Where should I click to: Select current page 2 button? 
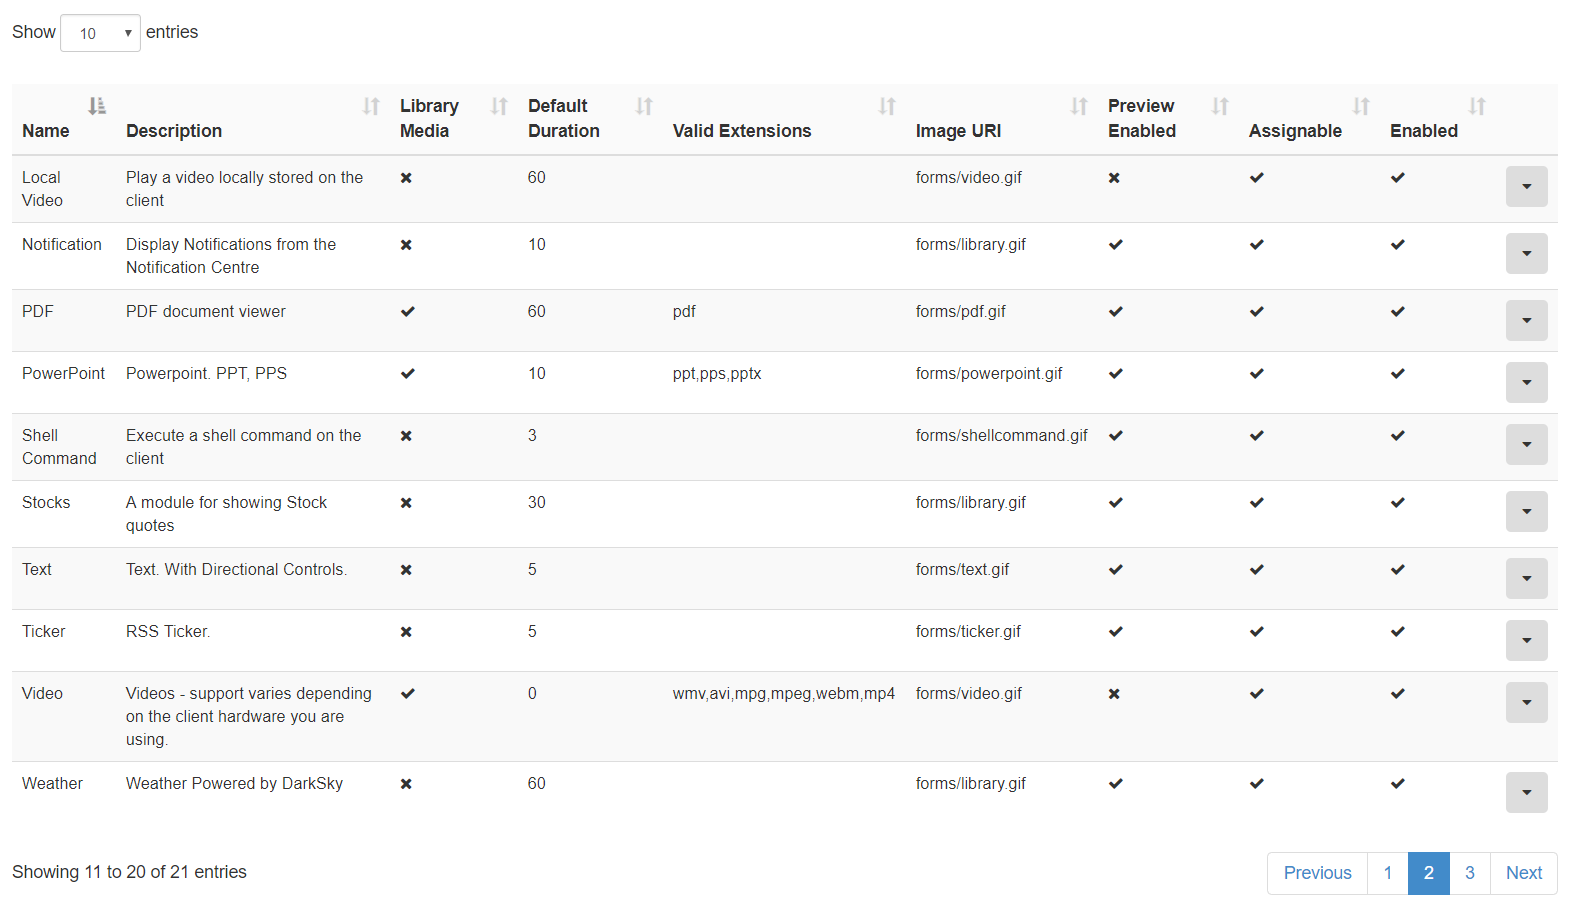tap(1429, 873)
